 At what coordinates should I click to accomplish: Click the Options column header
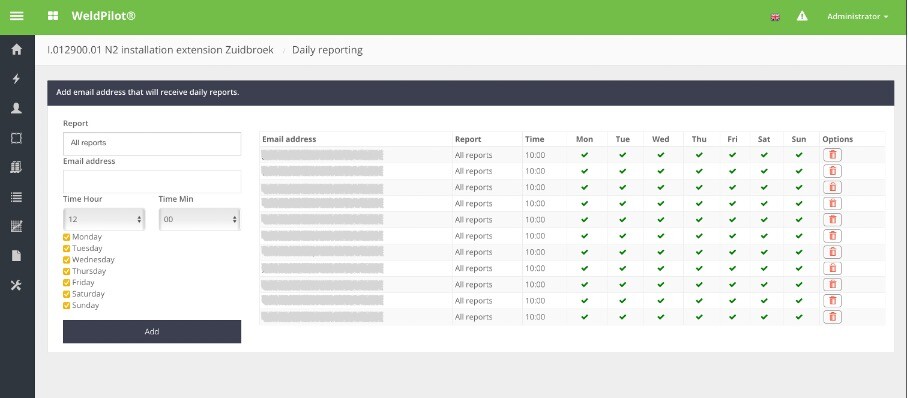pyautogui.click(x=837, y=139)
